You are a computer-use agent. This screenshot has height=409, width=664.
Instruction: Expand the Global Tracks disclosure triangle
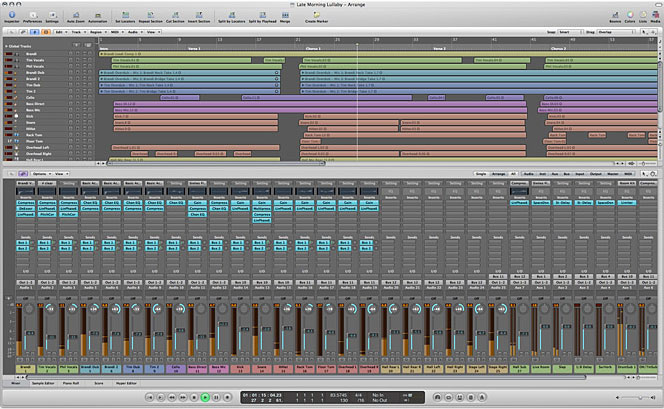(x=5, y=47)
